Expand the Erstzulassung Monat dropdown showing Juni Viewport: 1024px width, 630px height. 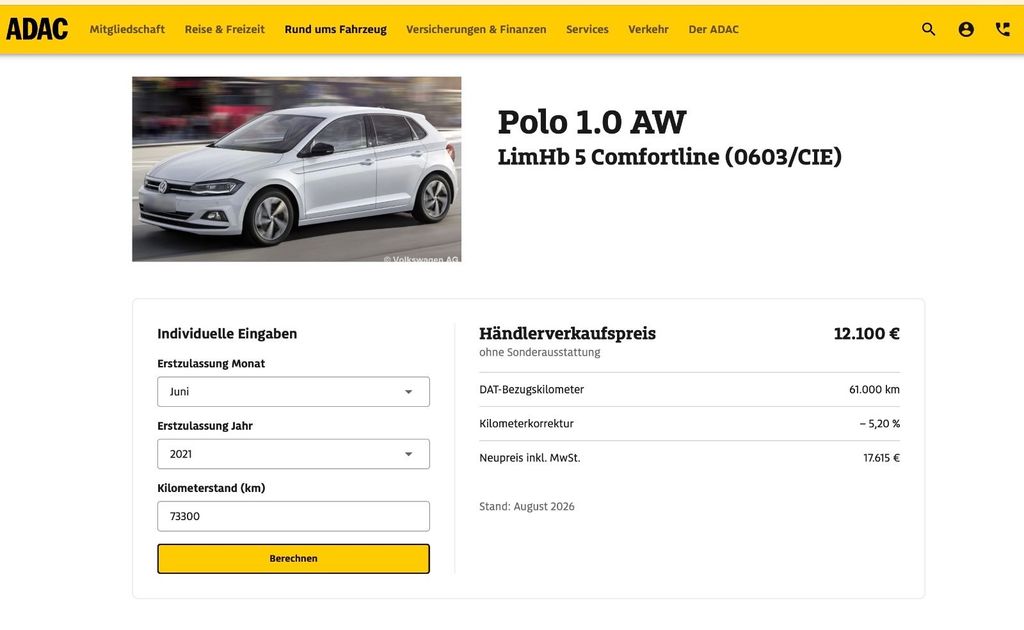[x=293, y=392]
